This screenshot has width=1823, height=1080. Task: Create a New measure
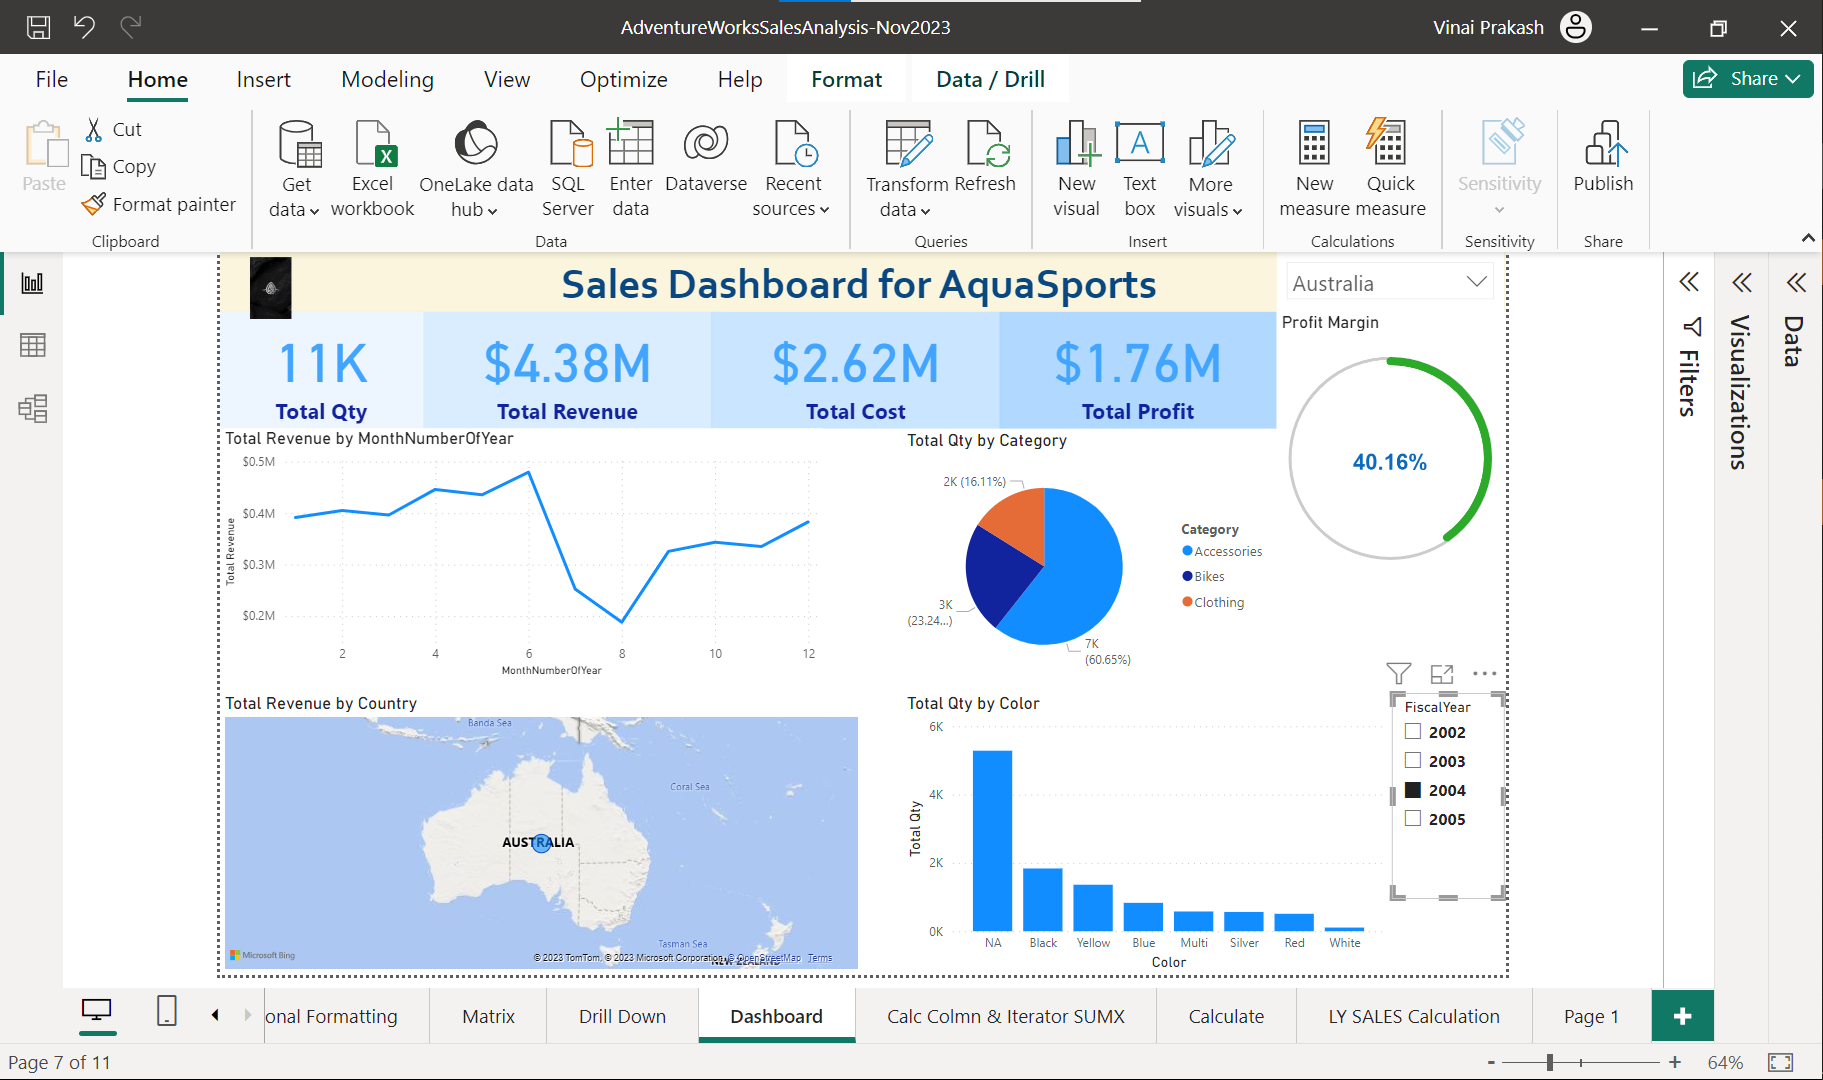(1314, 168)
